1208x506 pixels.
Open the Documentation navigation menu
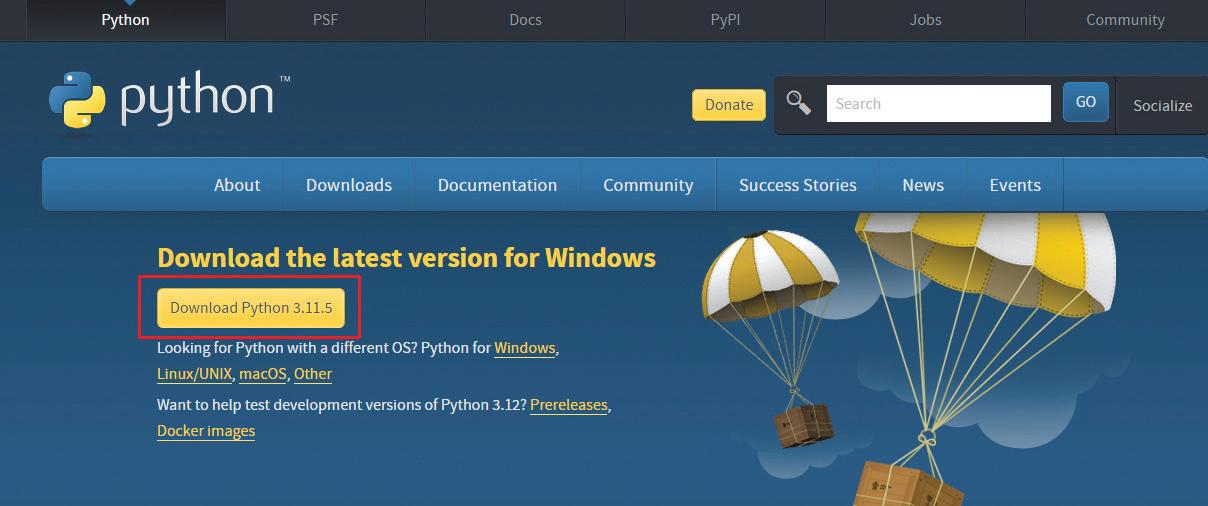click(497, 185)
